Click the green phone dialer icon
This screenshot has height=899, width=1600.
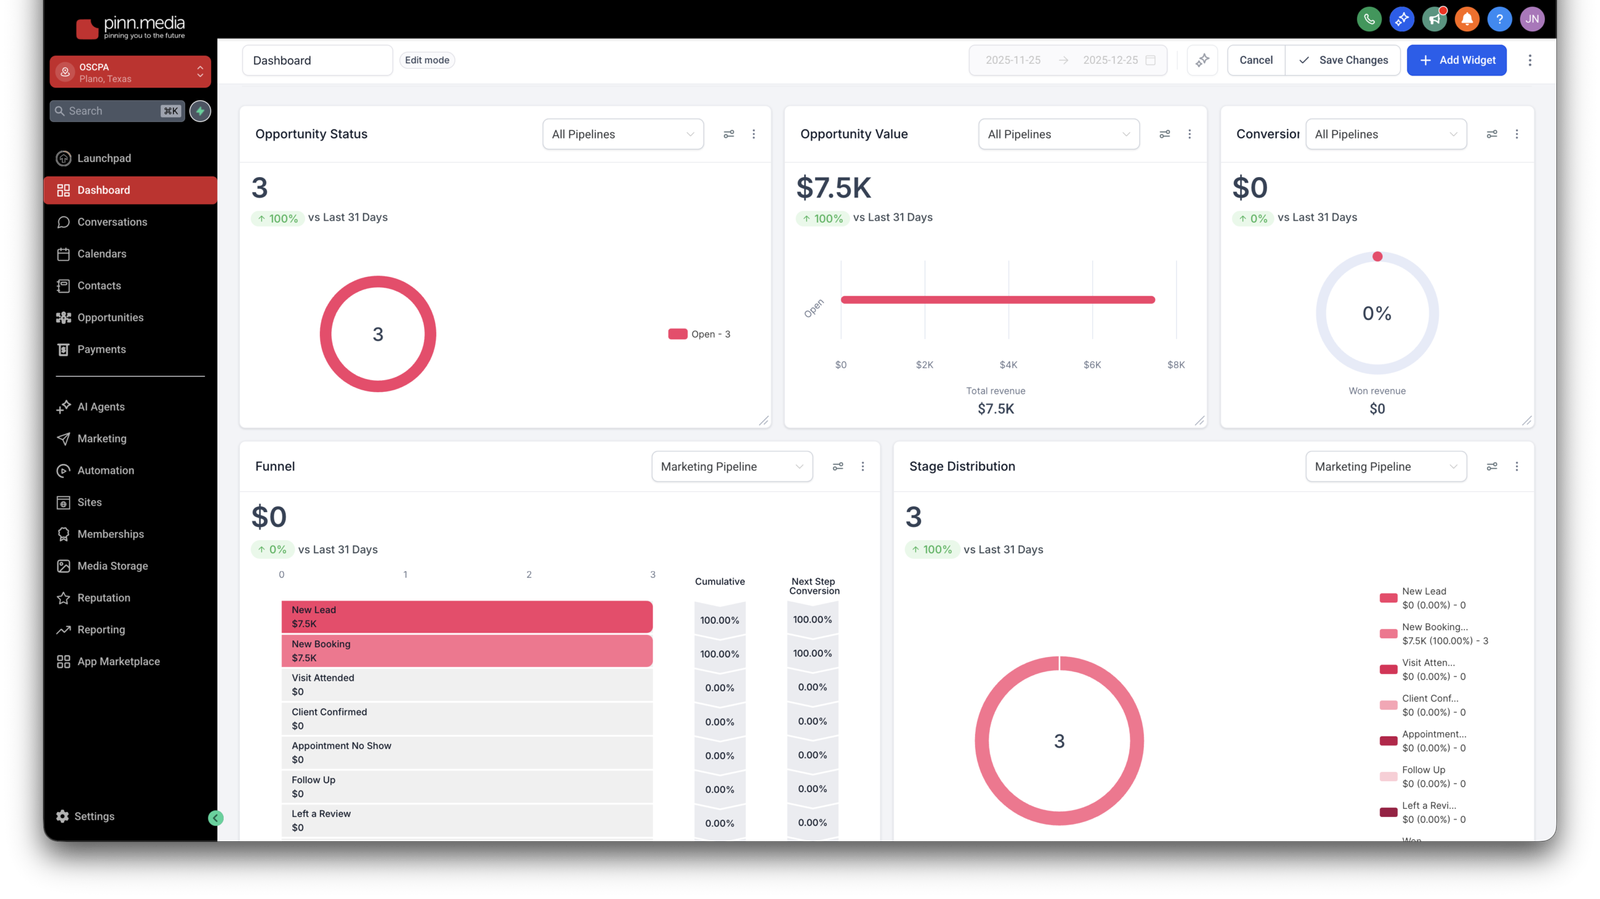click(x=1369, y=19)
